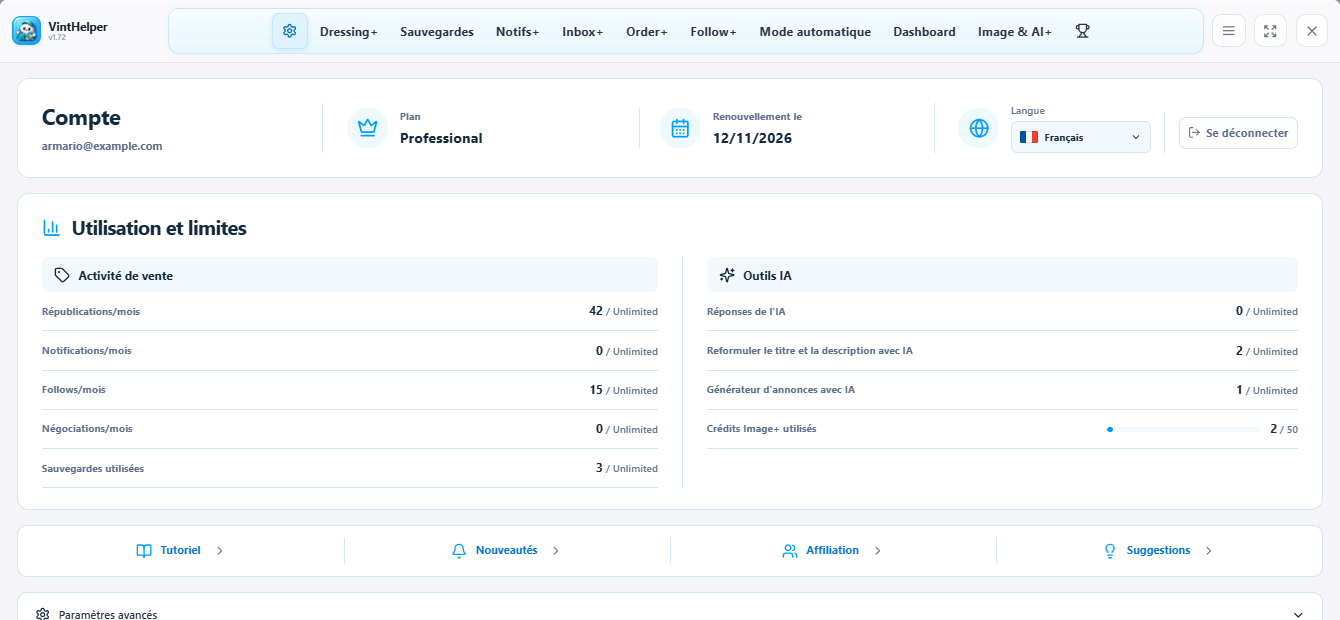Open the Dashboard tab
1340x620 pixels.
(x=925, y=32)
